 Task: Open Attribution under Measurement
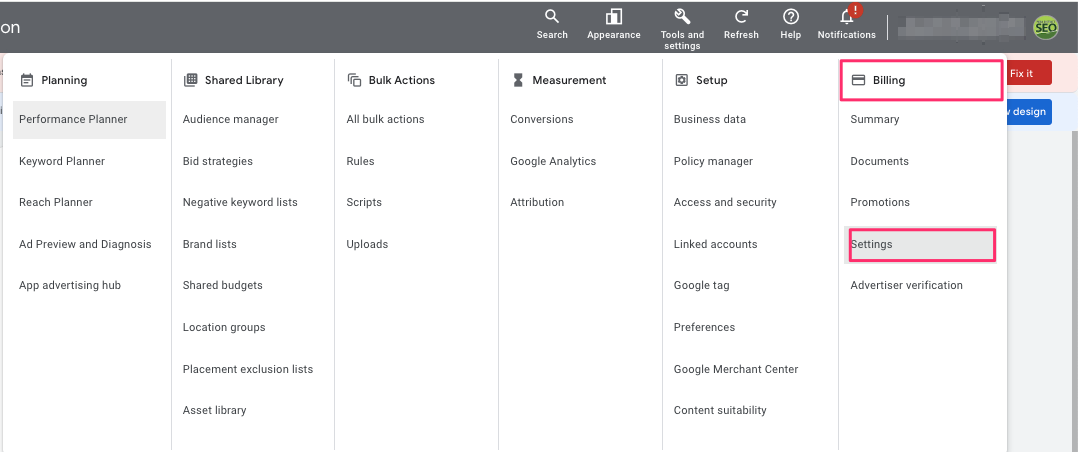537,202
